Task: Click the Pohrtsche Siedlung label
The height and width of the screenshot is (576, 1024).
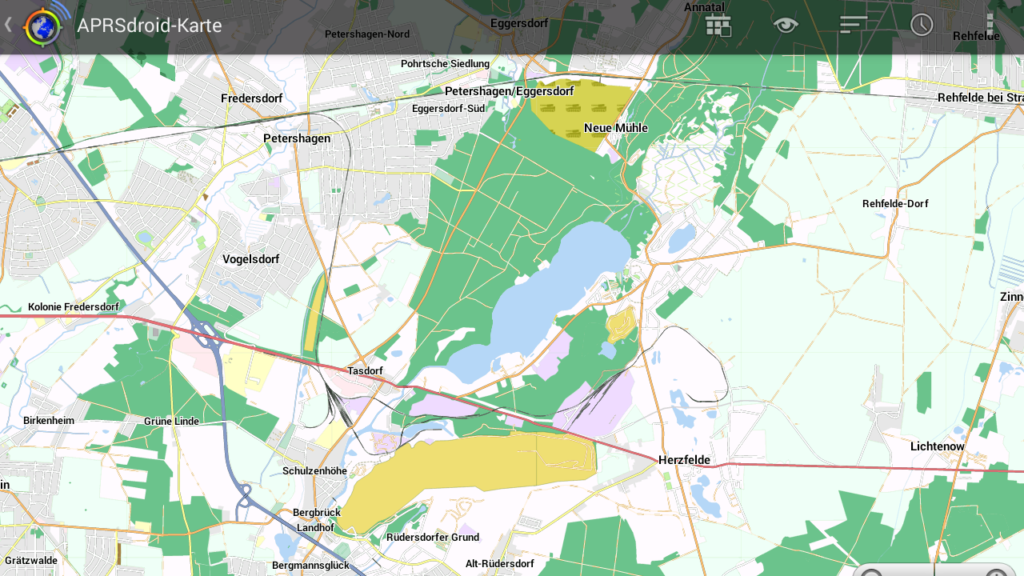Action: [x=445, y=63]
